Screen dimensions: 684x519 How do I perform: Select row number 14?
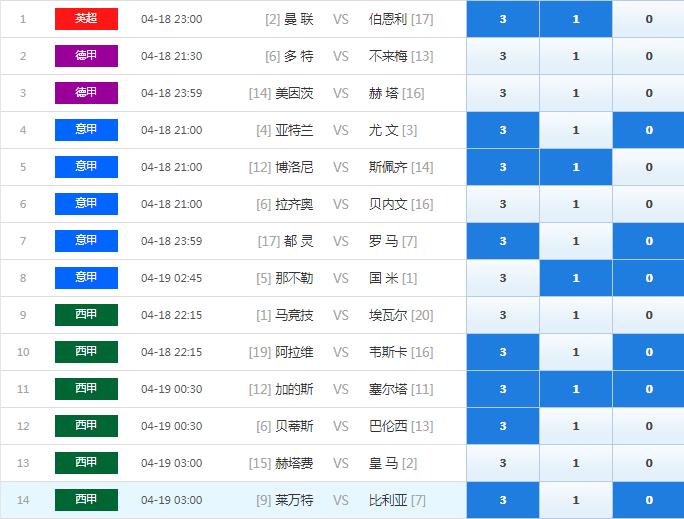(x=23, y=500)
